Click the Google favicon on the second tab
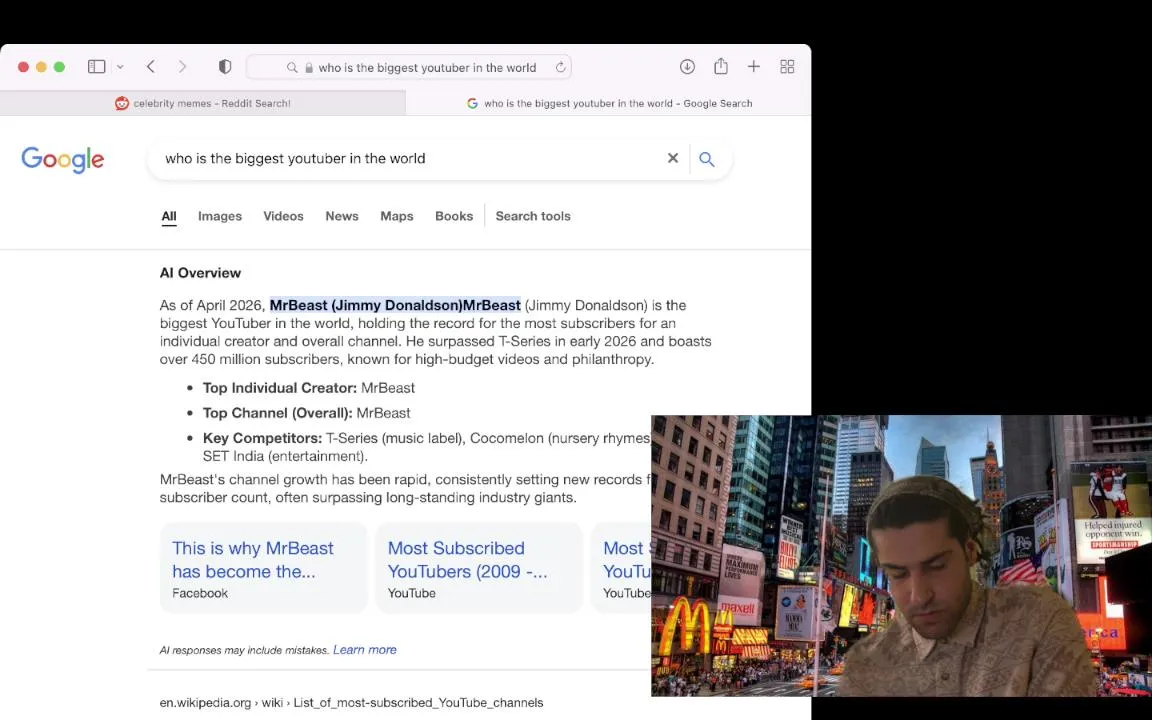This screenshot has height=720, width=1152. [x=472, y=104]
